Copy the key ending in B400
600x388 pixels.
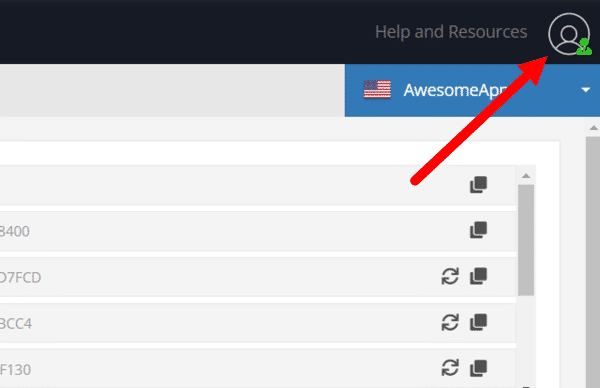point(478,230)
